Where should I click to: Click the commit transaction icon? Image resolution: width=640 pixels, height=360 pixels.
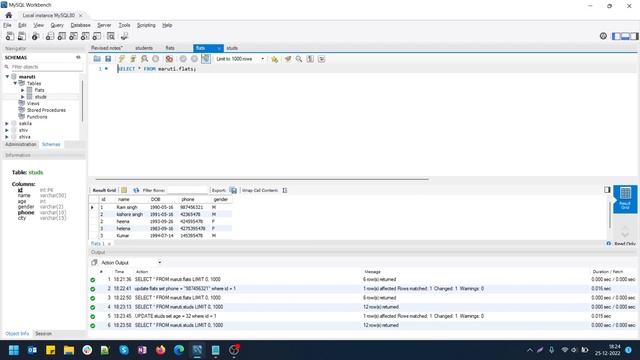183,59
